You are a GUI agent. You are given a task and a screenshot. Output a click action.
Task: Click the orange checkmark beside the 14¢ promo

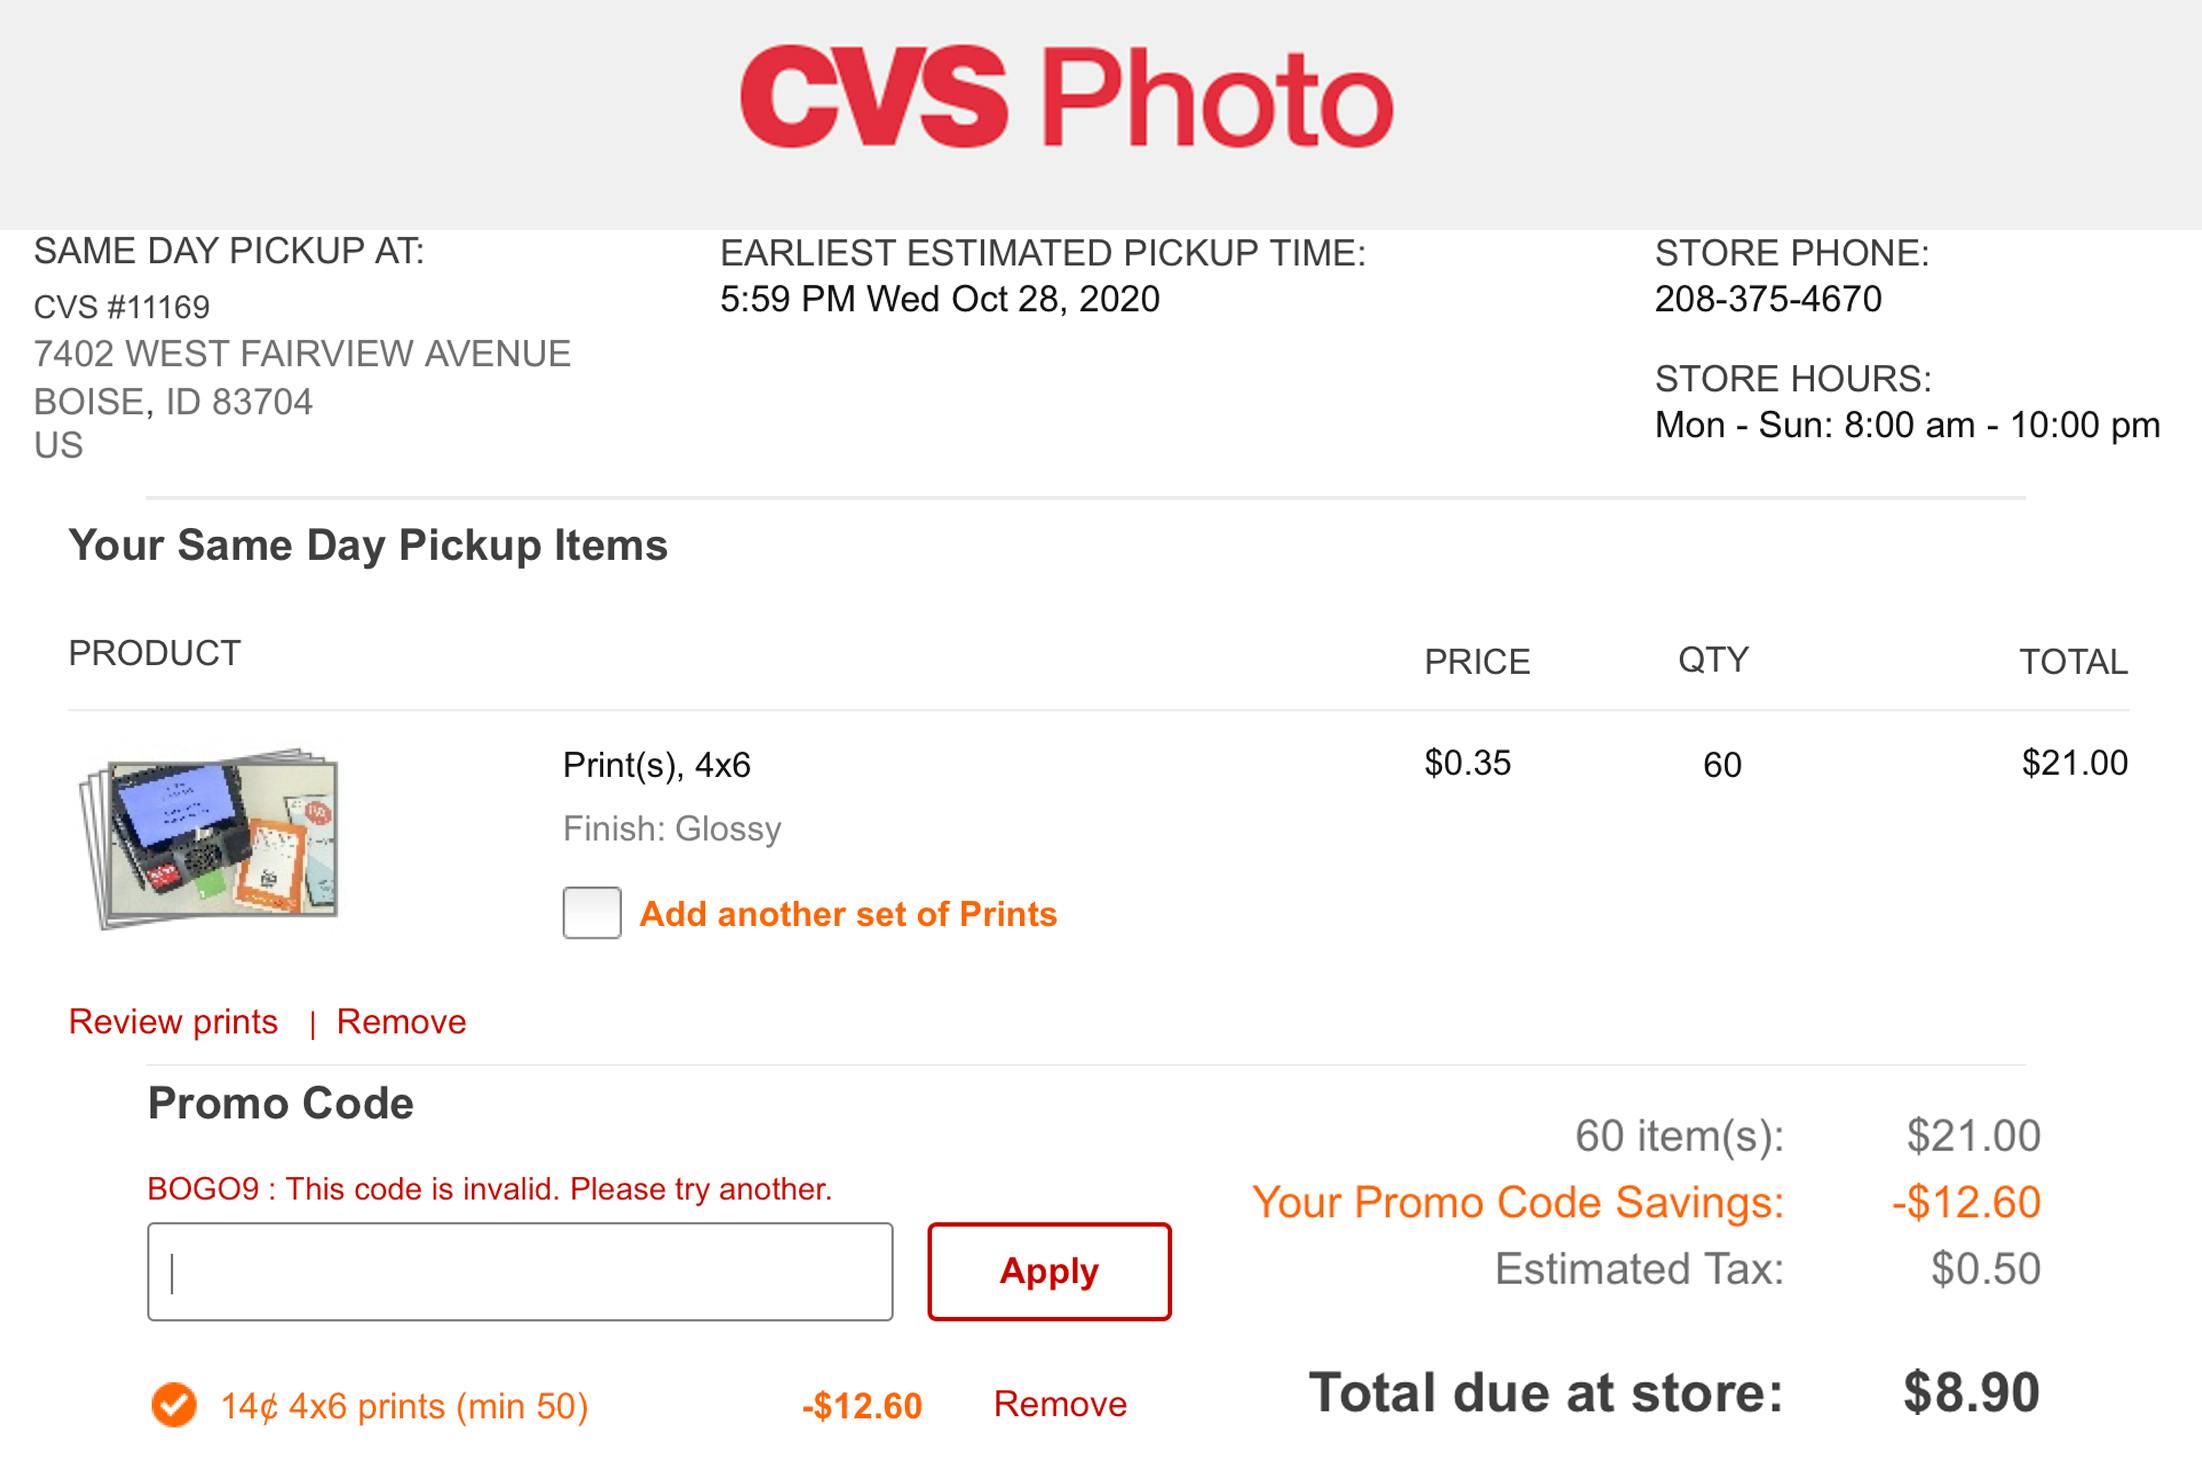tap(173, 1405)
